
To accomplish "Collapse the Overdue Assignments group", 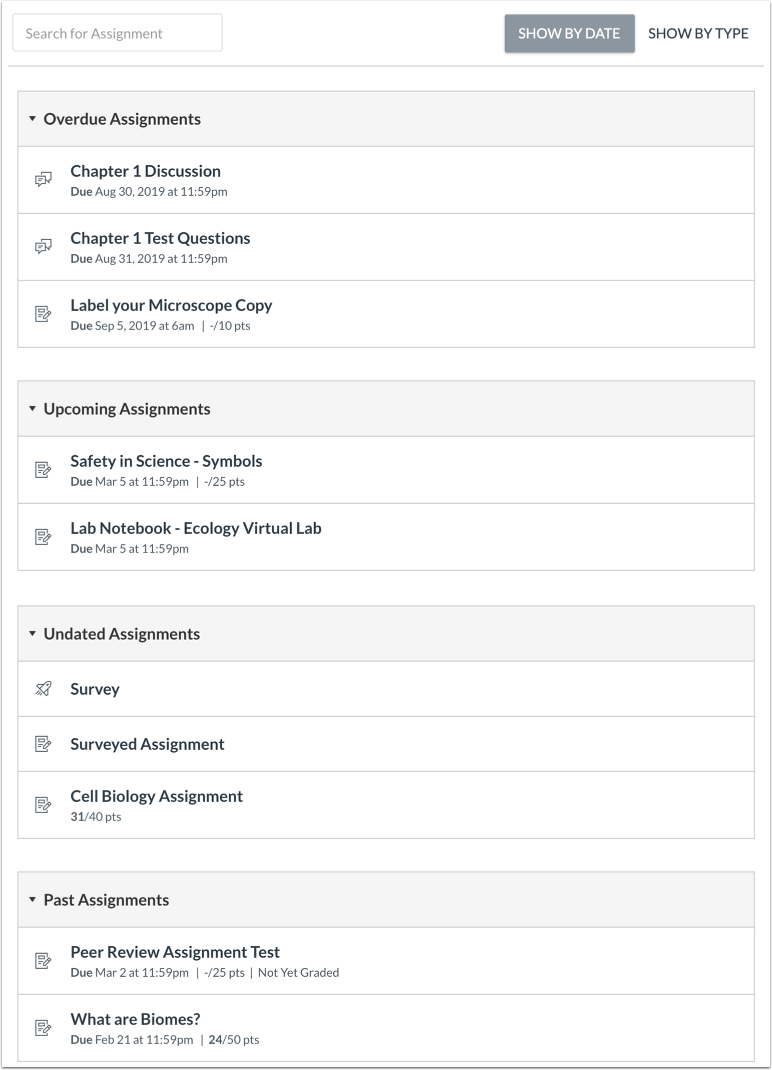I will point(32,119).
